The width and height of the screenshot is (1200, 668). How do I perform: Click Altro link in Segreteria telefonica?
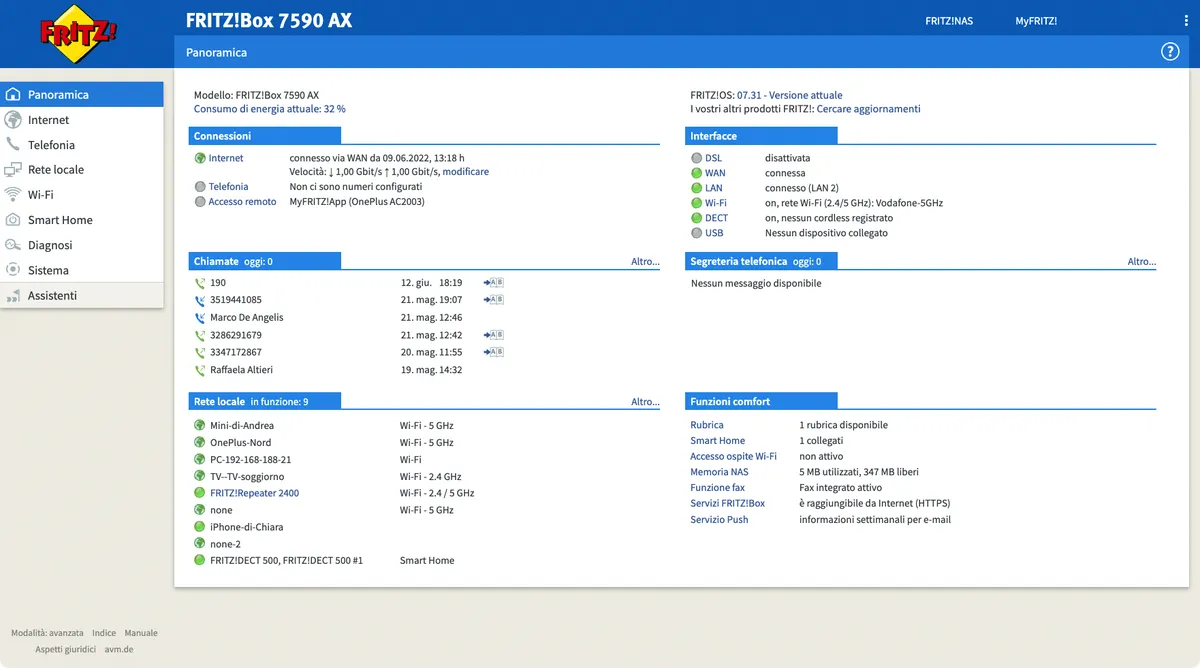[x=1142, y=262]
